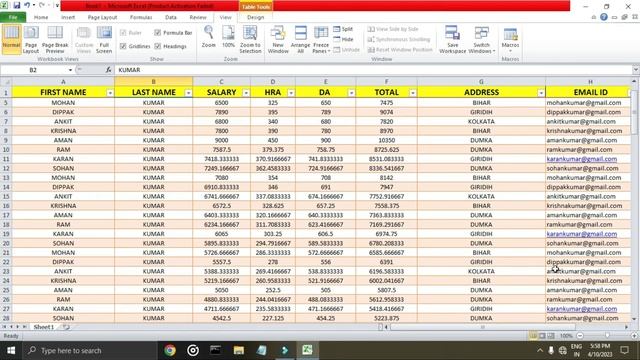640x360 pixels.
Task: Open Switch Windows menu
Action: pos(482,40)
